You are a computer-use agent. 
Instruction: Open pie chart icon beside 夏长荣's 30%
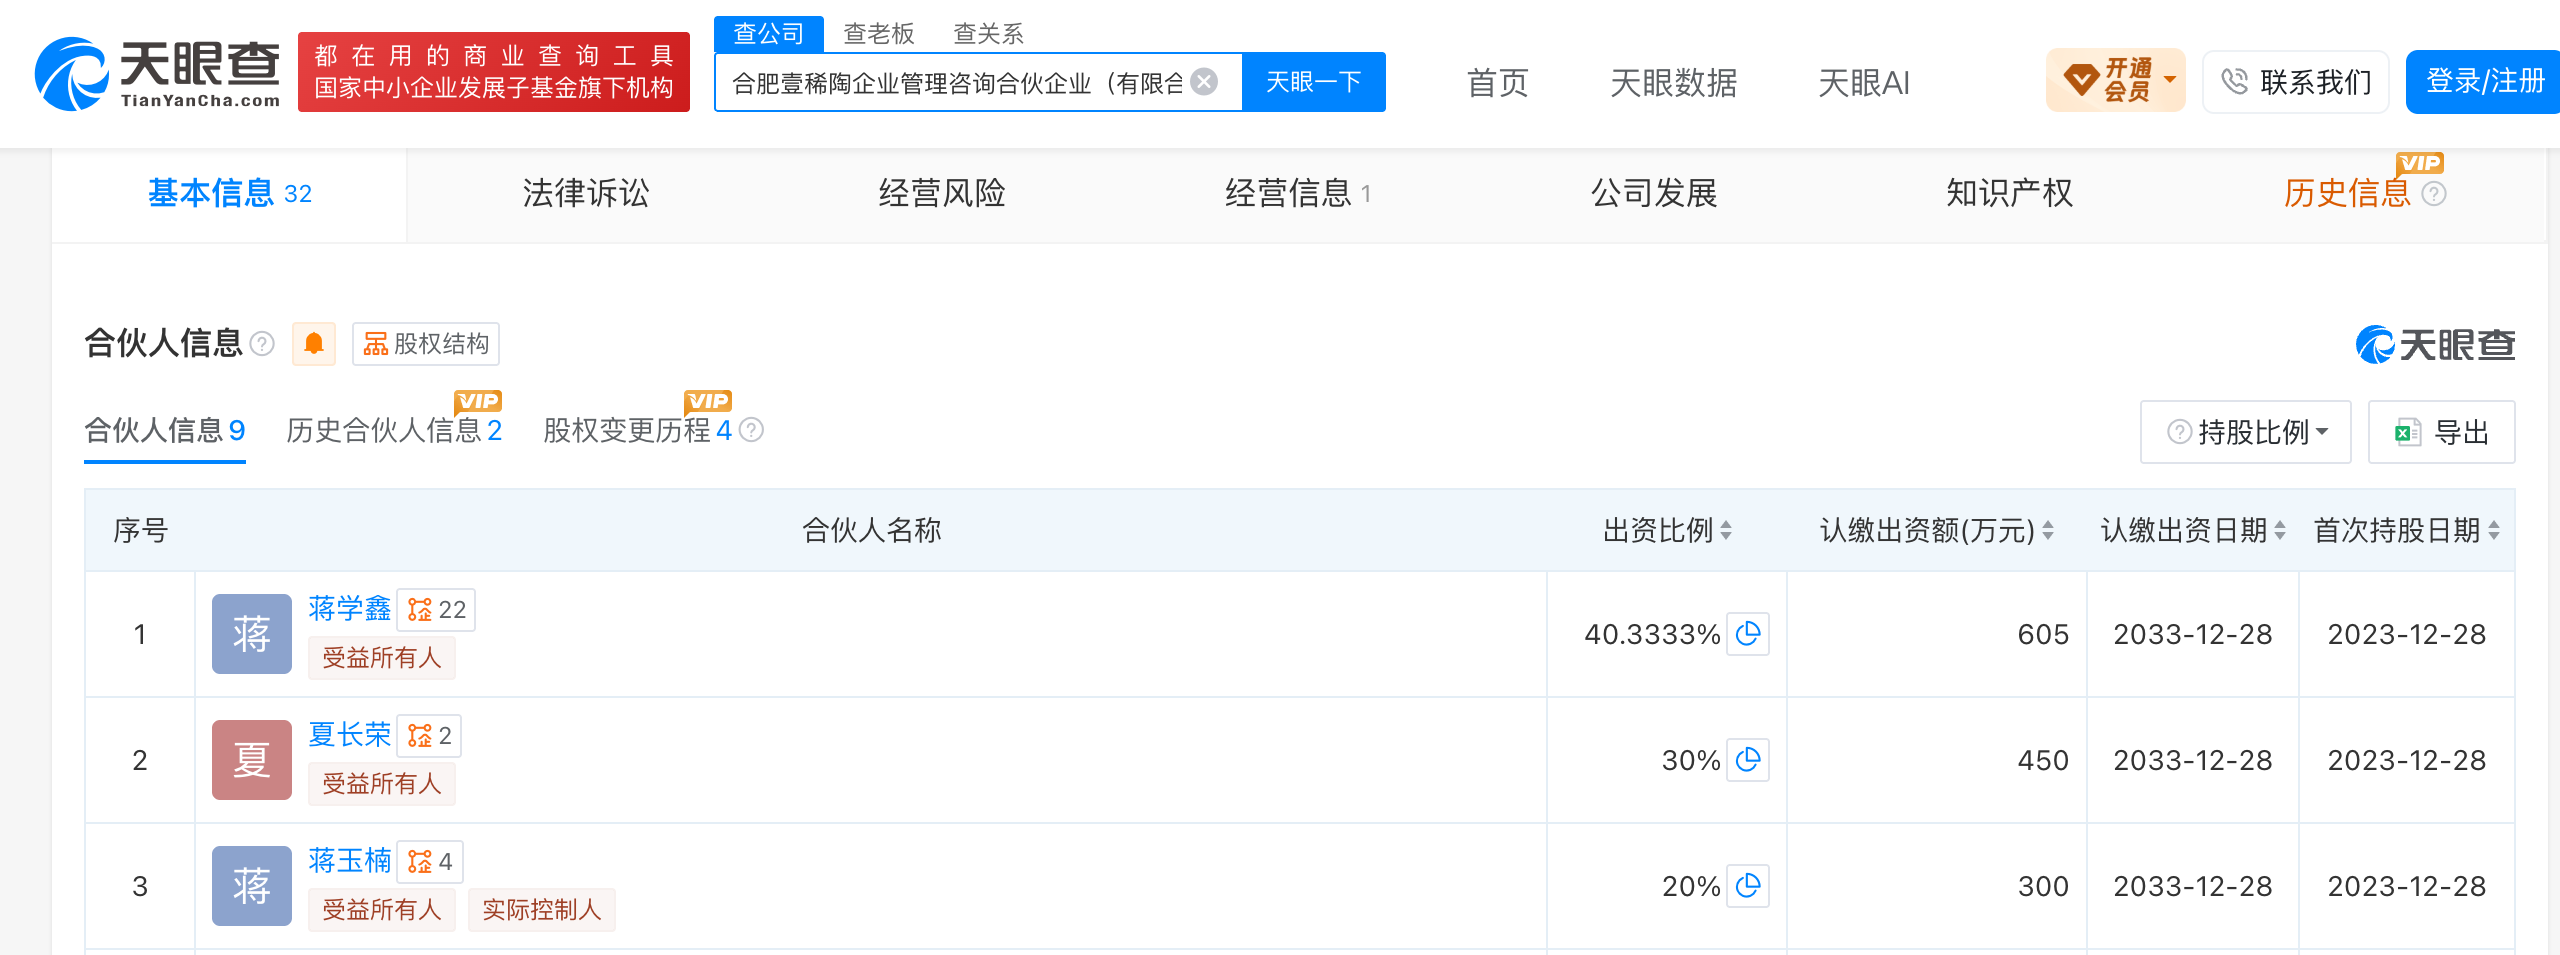click(x=1748, y=760)
